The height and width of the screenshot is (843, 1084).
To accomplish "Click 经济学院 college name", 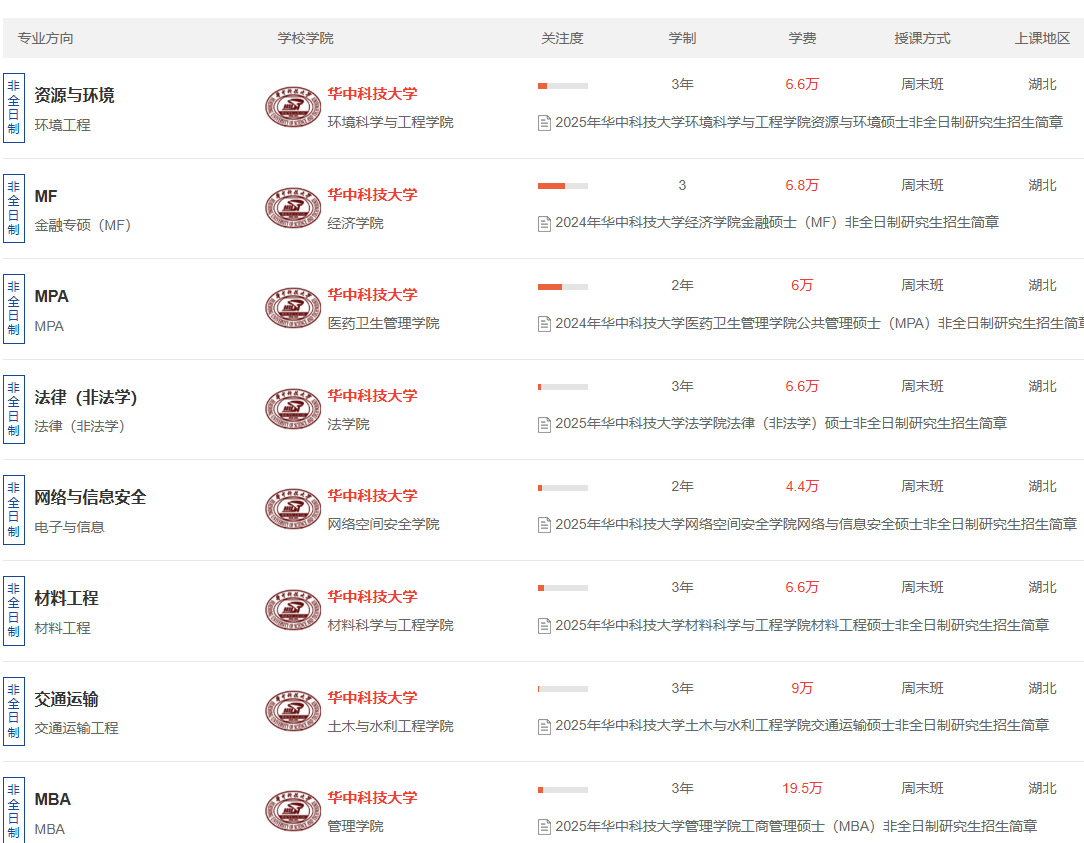I will click(355, 224).
